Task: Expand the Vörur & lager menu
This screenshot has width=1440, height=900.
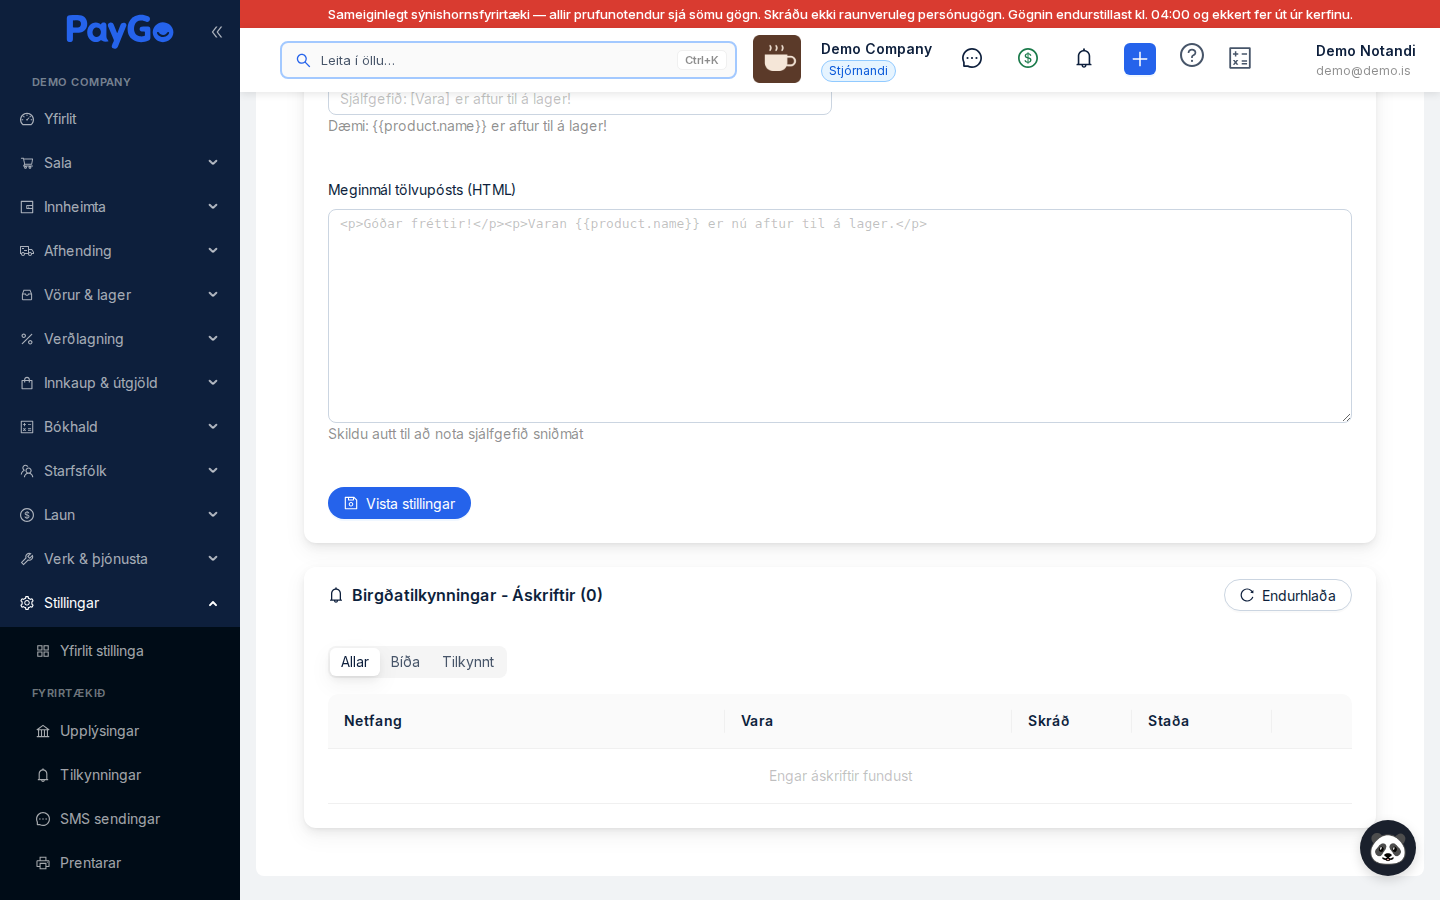Action: 120,295
